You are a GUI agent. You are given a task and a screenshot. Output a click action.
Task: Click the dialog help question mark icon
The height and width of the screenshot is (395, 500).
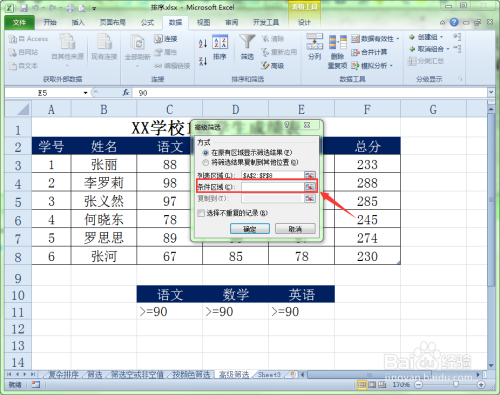point(287,125)
